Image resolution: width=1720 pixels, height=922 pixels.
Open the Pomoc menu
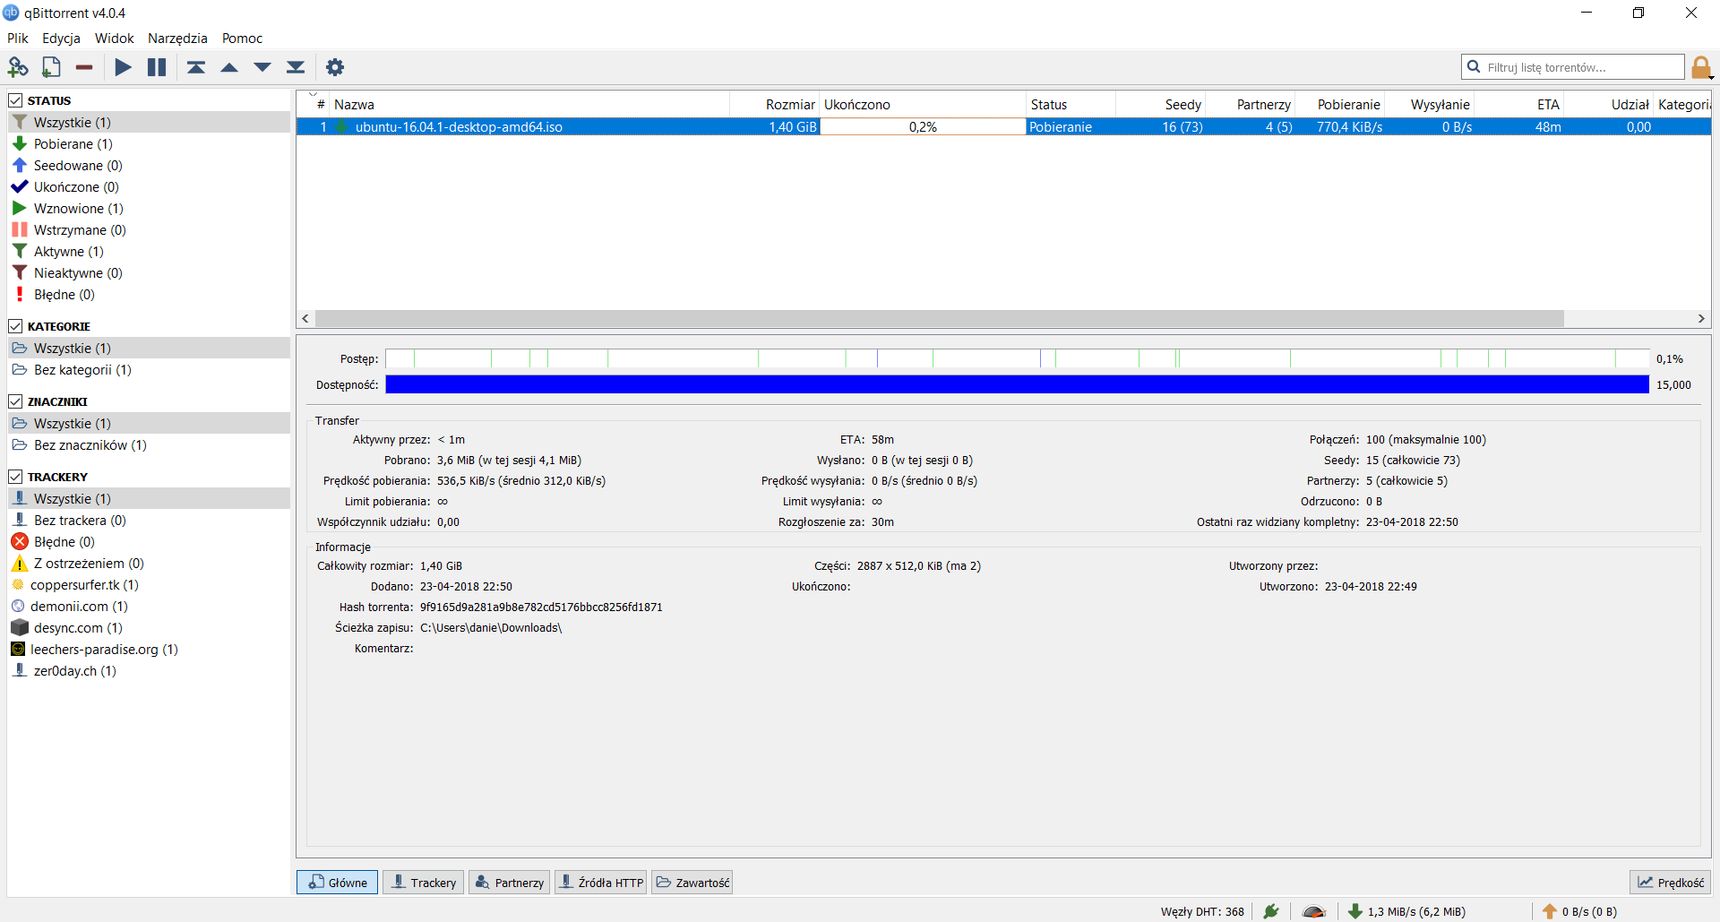(242, 38)
